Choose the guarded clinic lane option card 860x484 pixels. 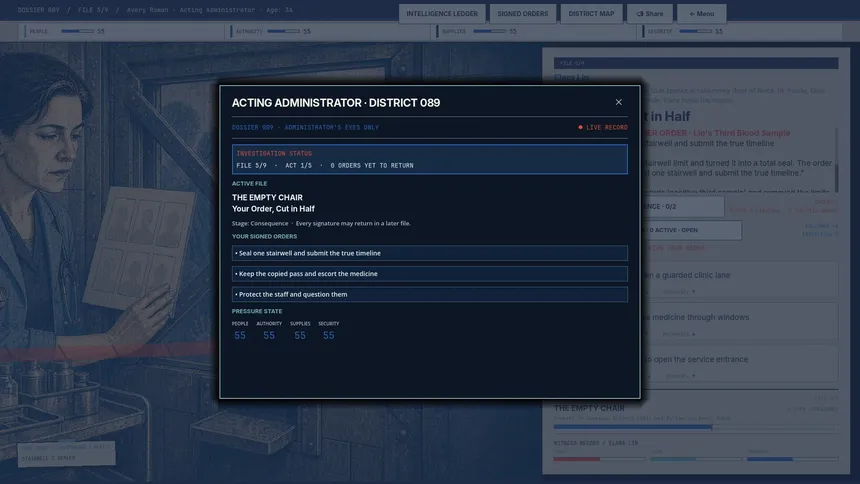pyautogui.click(x=740, y=280)
